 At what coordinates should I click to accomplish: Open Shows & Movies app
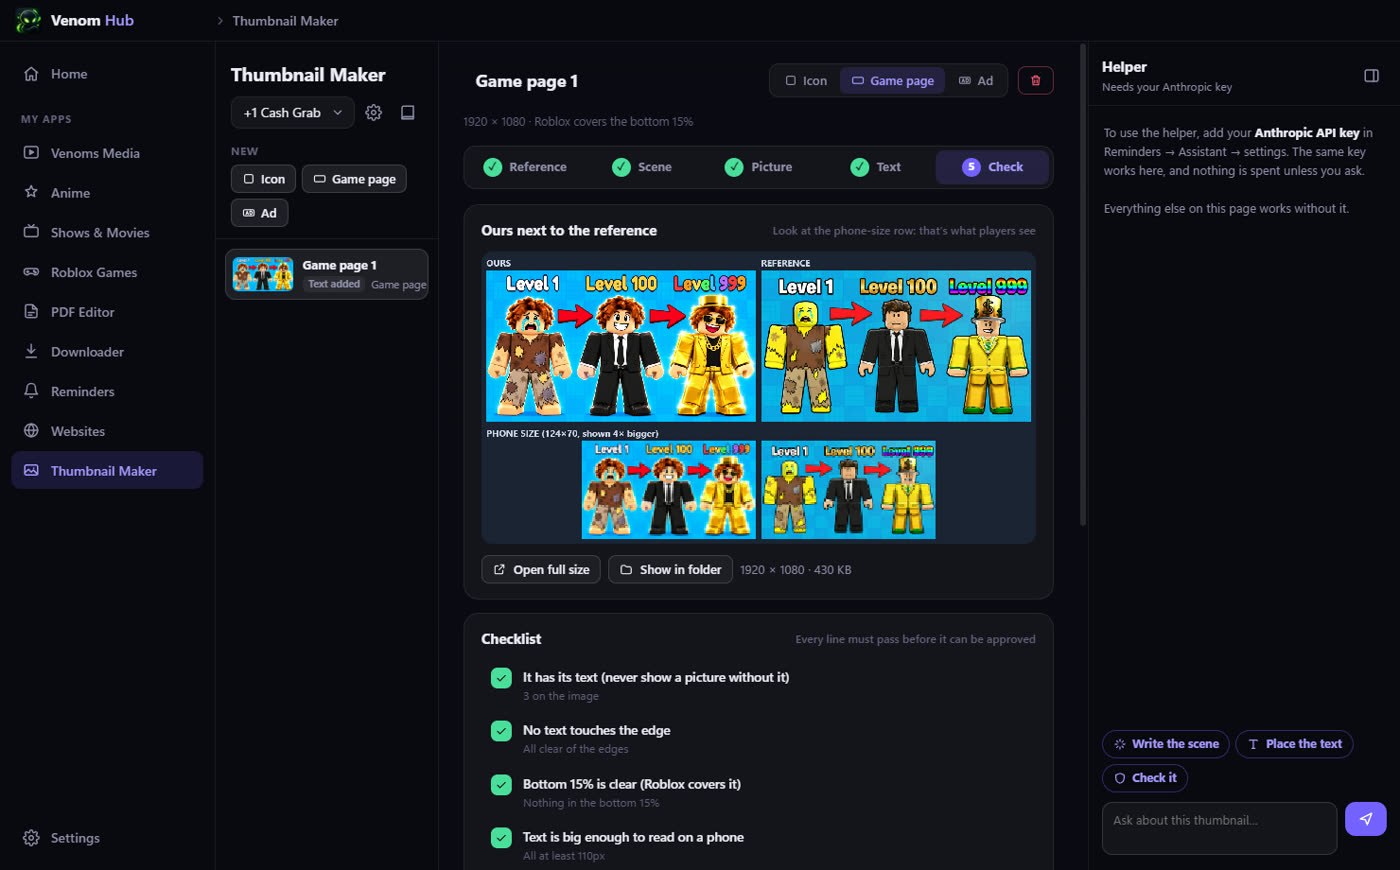(x=107, y=233)
